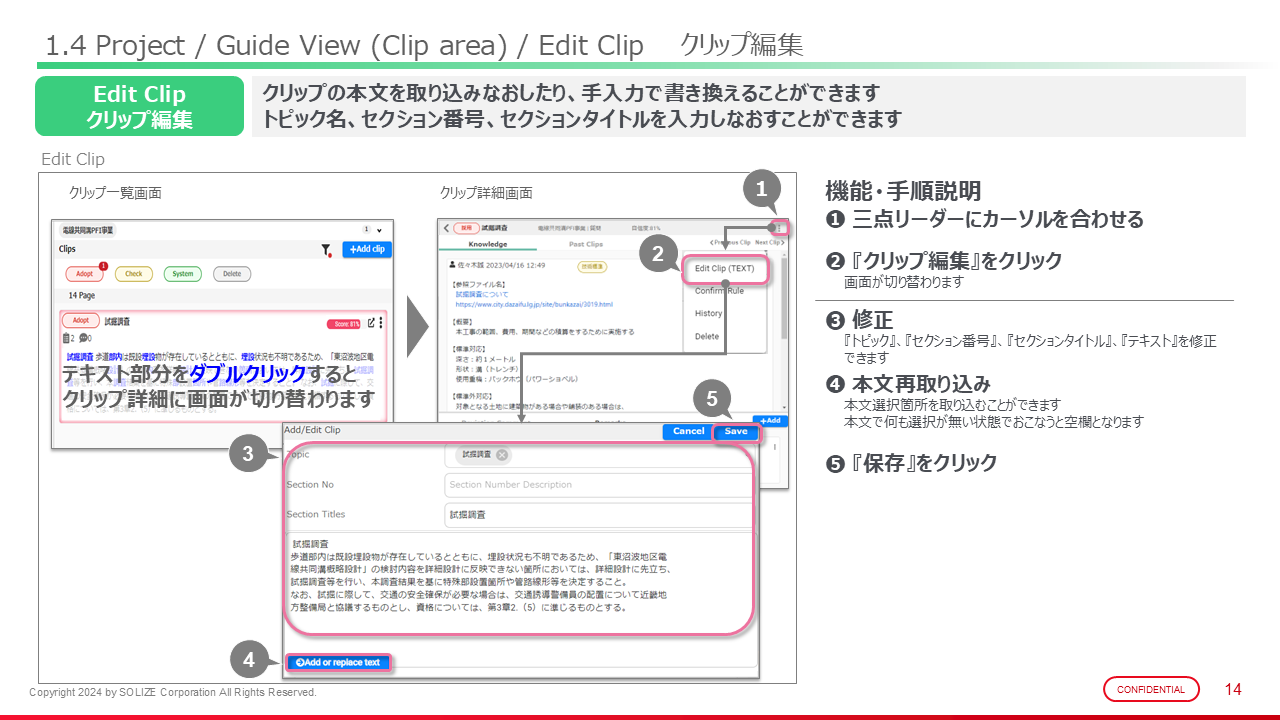Select Edit Clip (TEXT) menu item

click(x=724, y=269)
